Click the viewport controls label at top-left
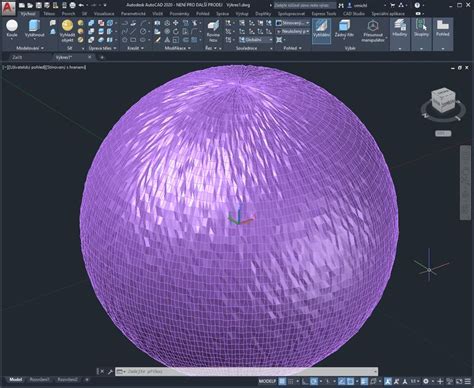Image resolution: width=474 pixels, height=388 pixels. [44, 67]
